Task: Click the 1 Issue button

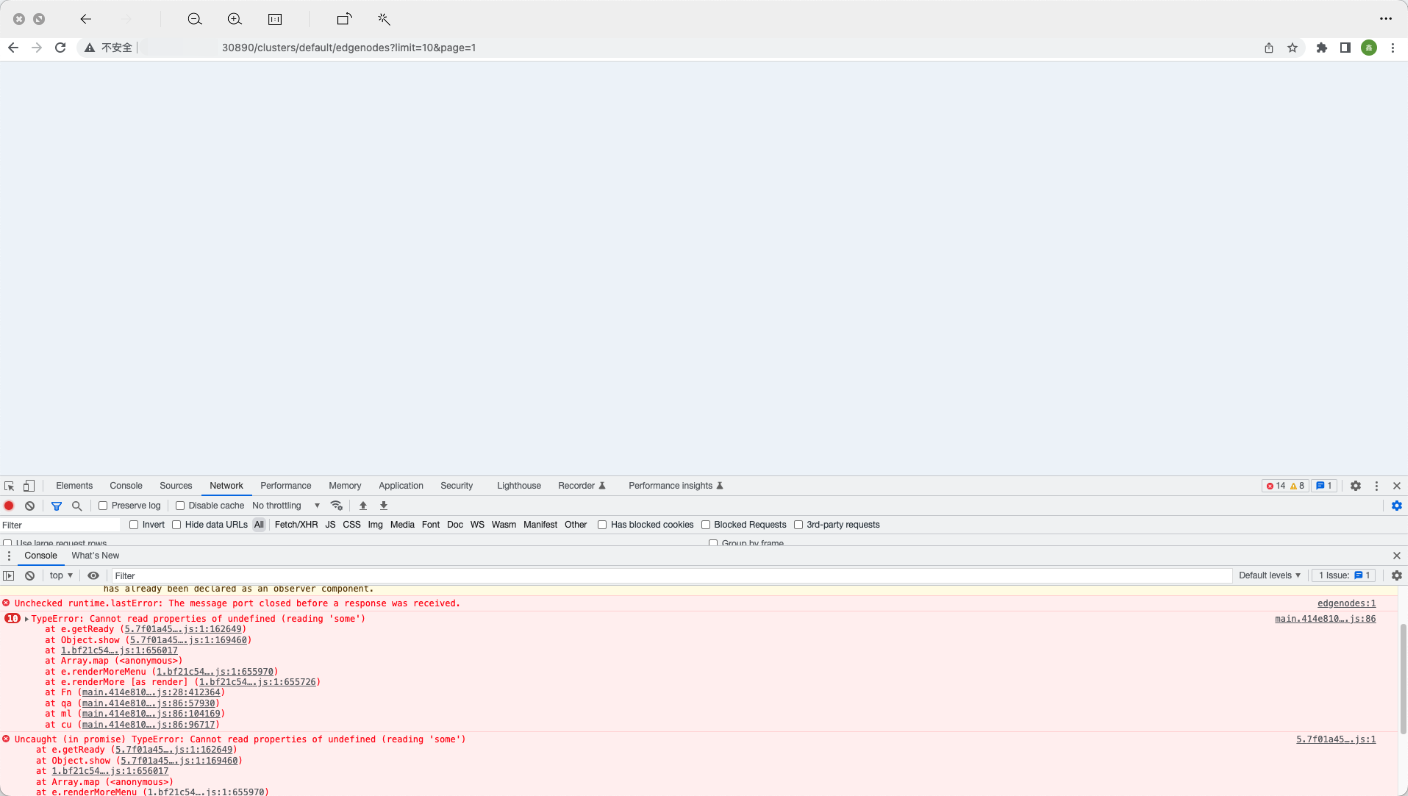Action: pyautogui.click(x=1344, y=576)
